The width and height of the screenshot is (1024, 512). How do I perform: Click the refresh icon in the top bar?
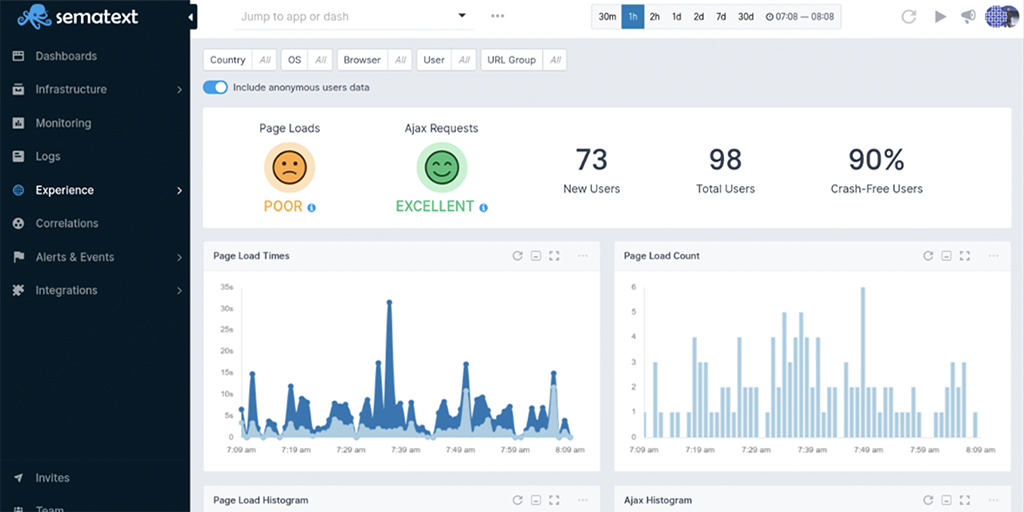[909, 17]
